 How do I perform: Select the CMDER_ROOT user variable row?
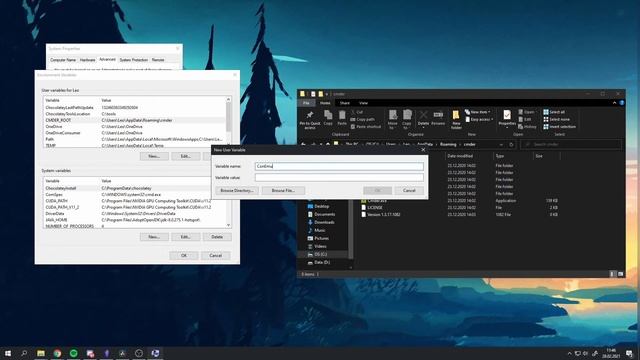tap(135, 120)
